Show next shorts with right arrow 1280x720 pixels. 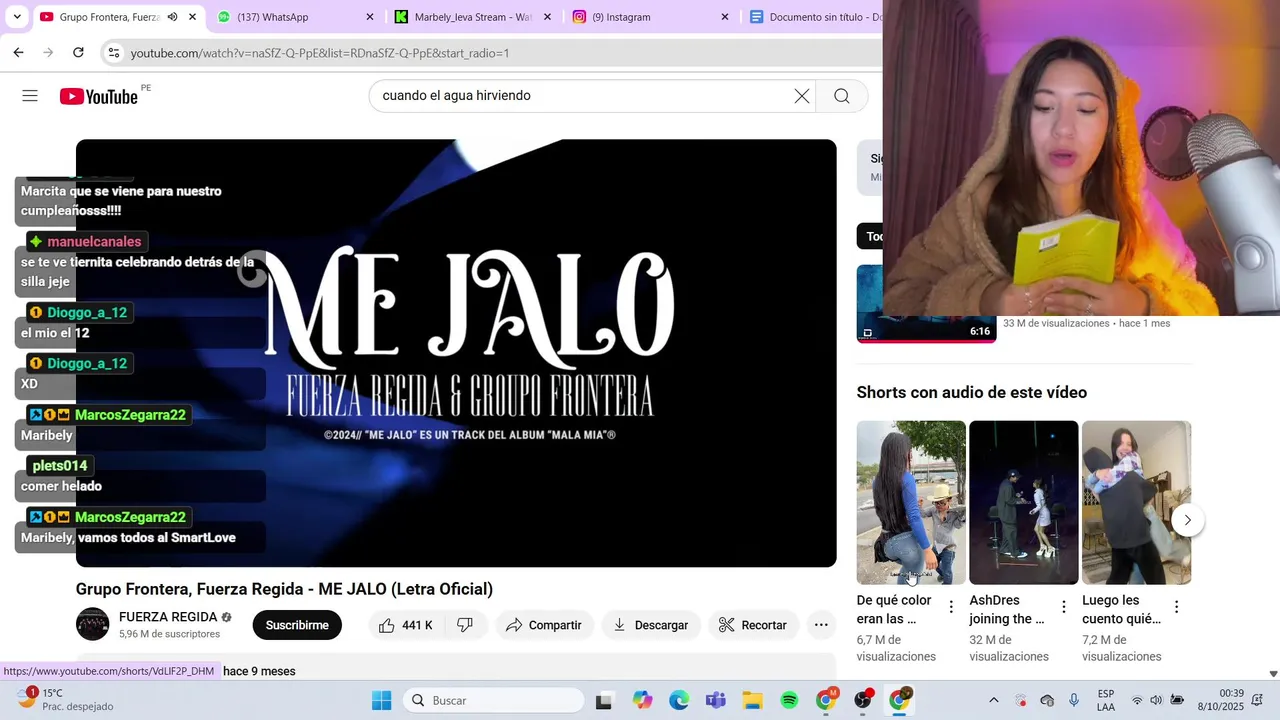1187,520
